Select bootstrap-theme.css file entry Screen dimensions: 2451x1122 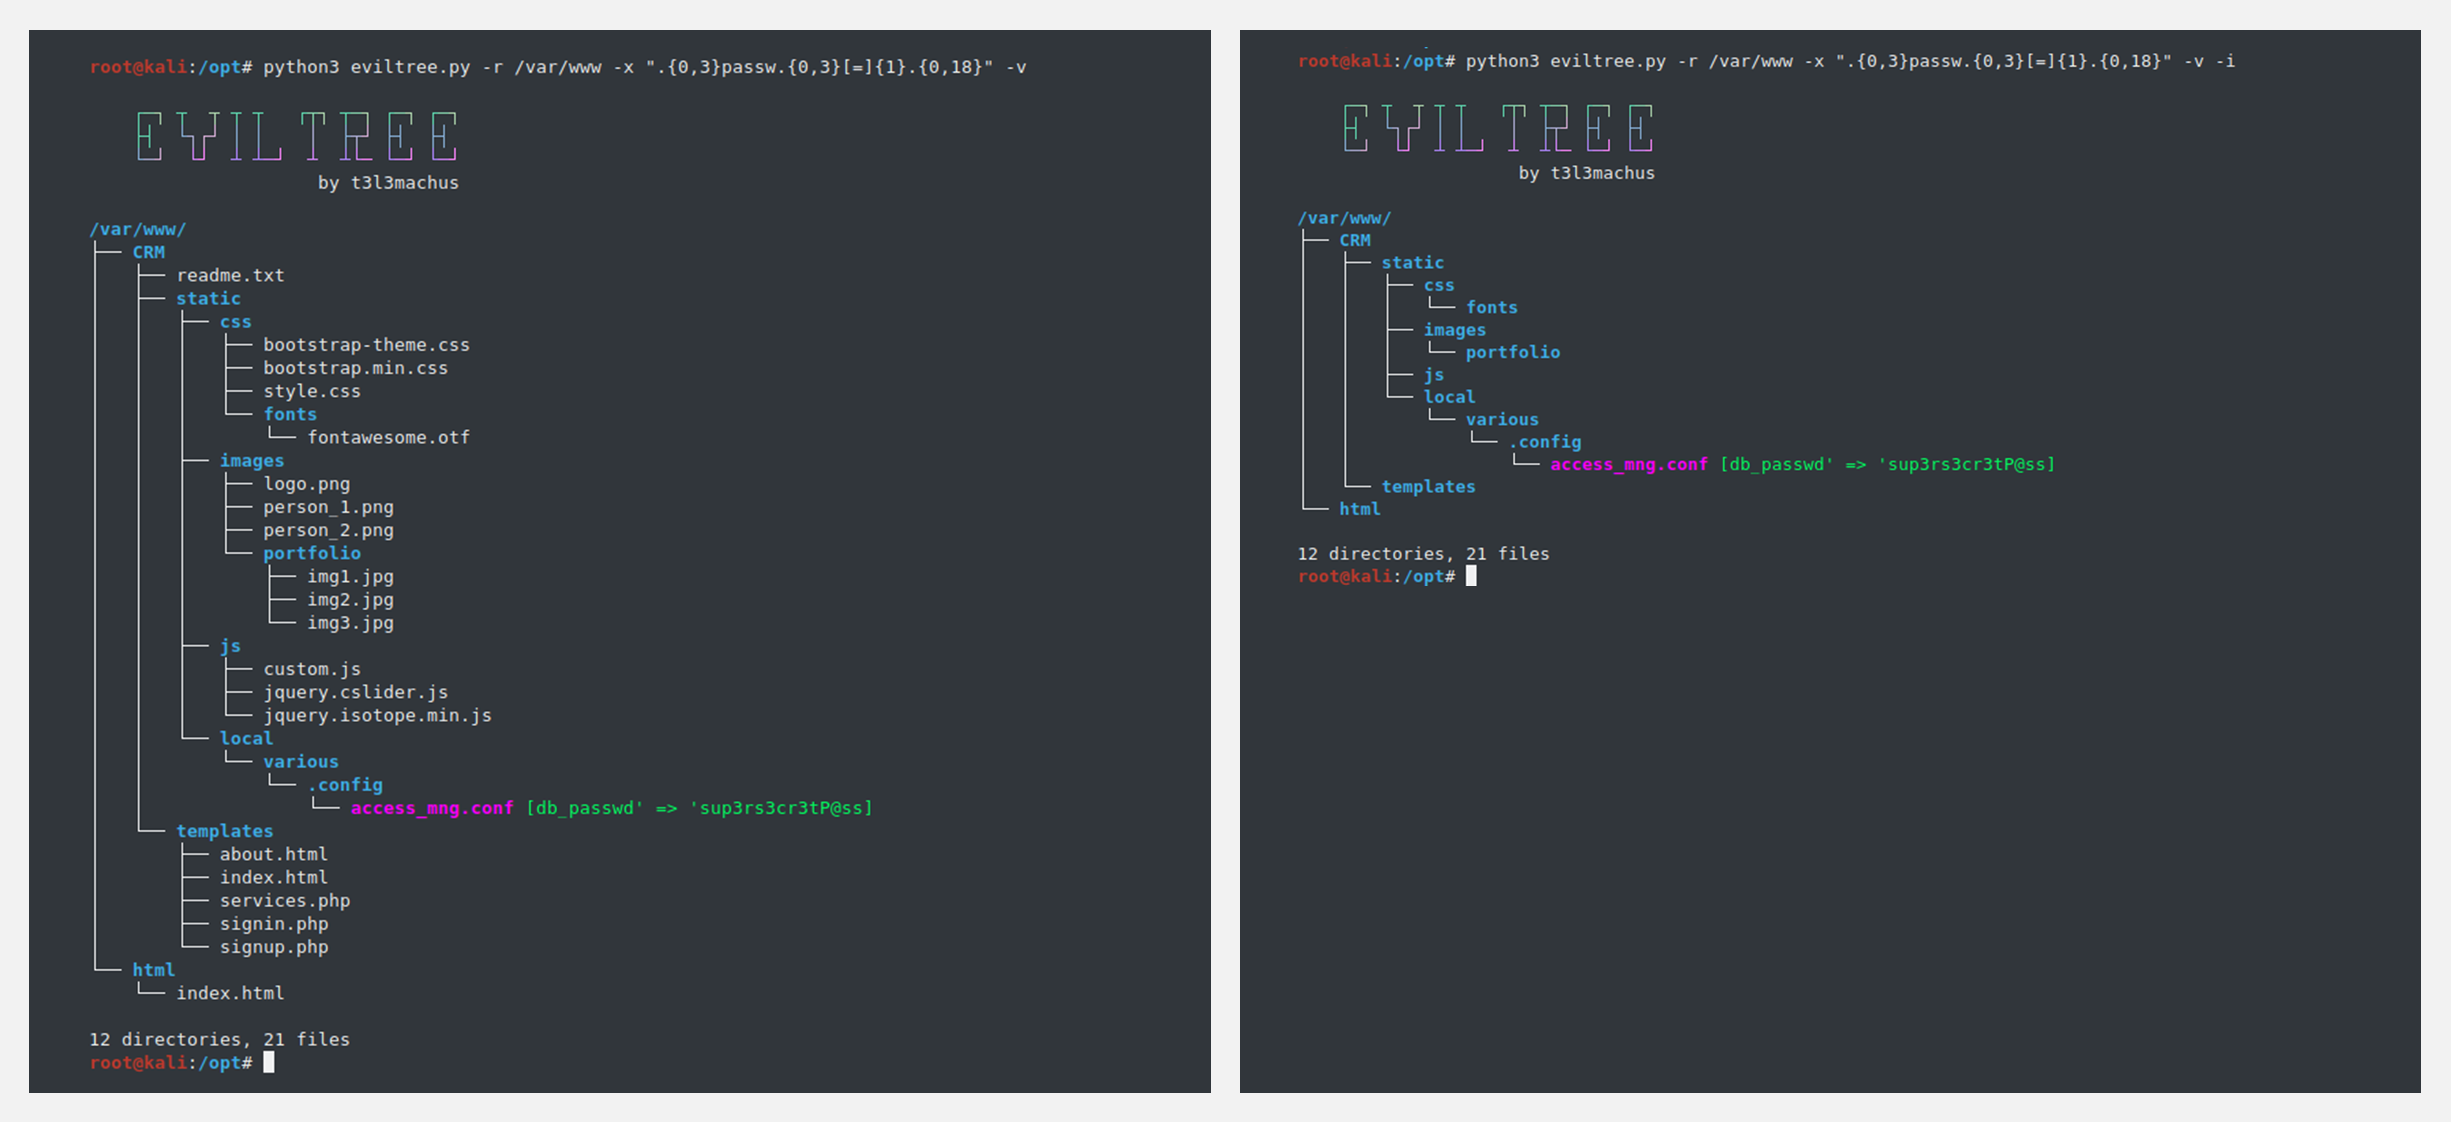pos(366,345)
